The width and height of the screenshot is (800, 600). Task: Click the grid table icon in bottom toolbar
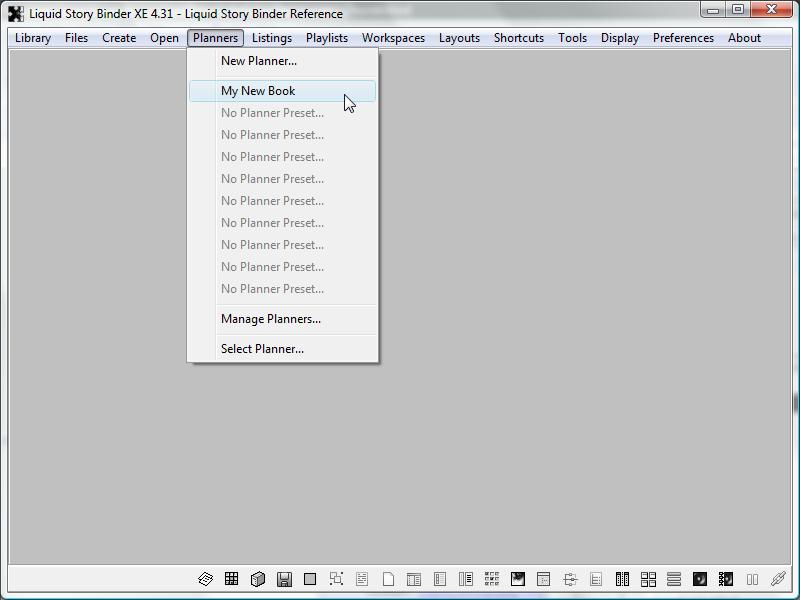(231, 579)
